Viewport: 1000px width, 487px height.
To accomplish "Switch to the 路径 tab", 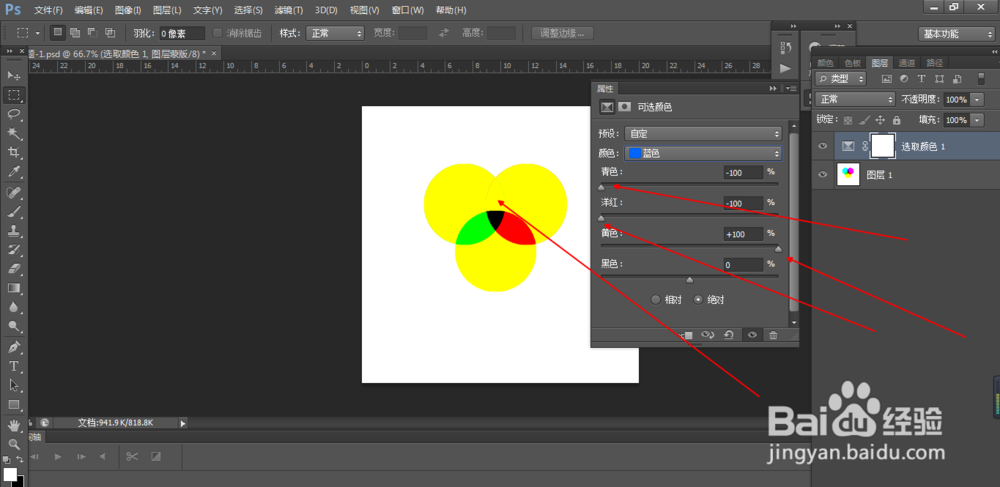I will tap(934, 62).
